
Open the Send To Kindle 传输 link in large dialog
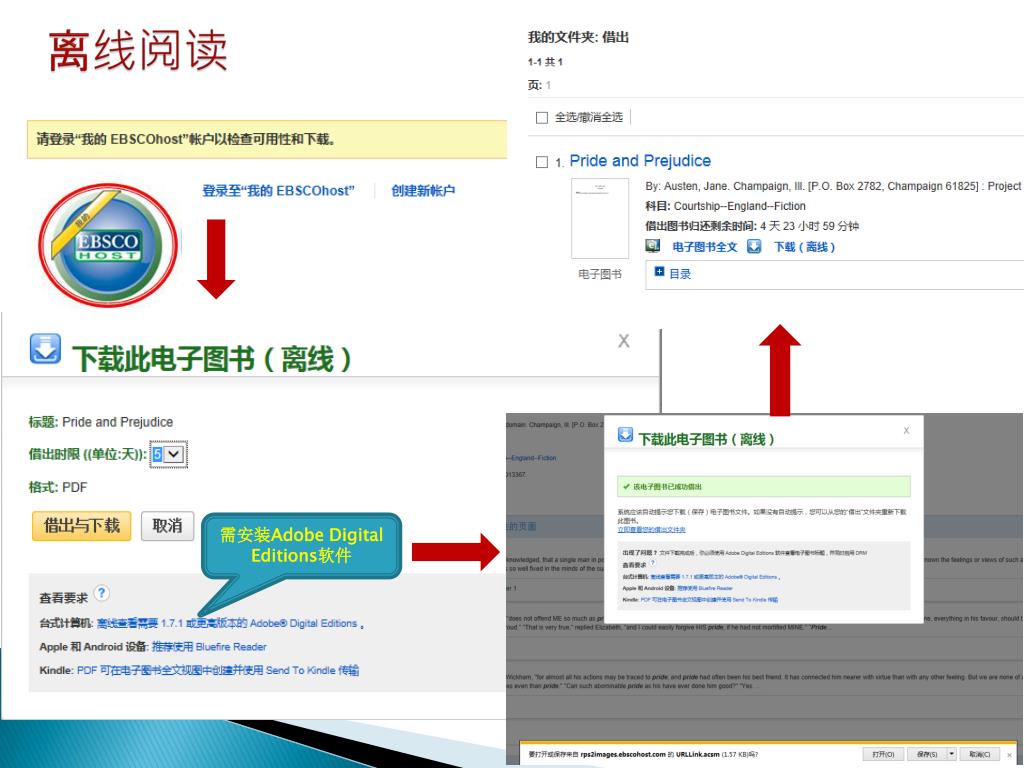(218, 670)
